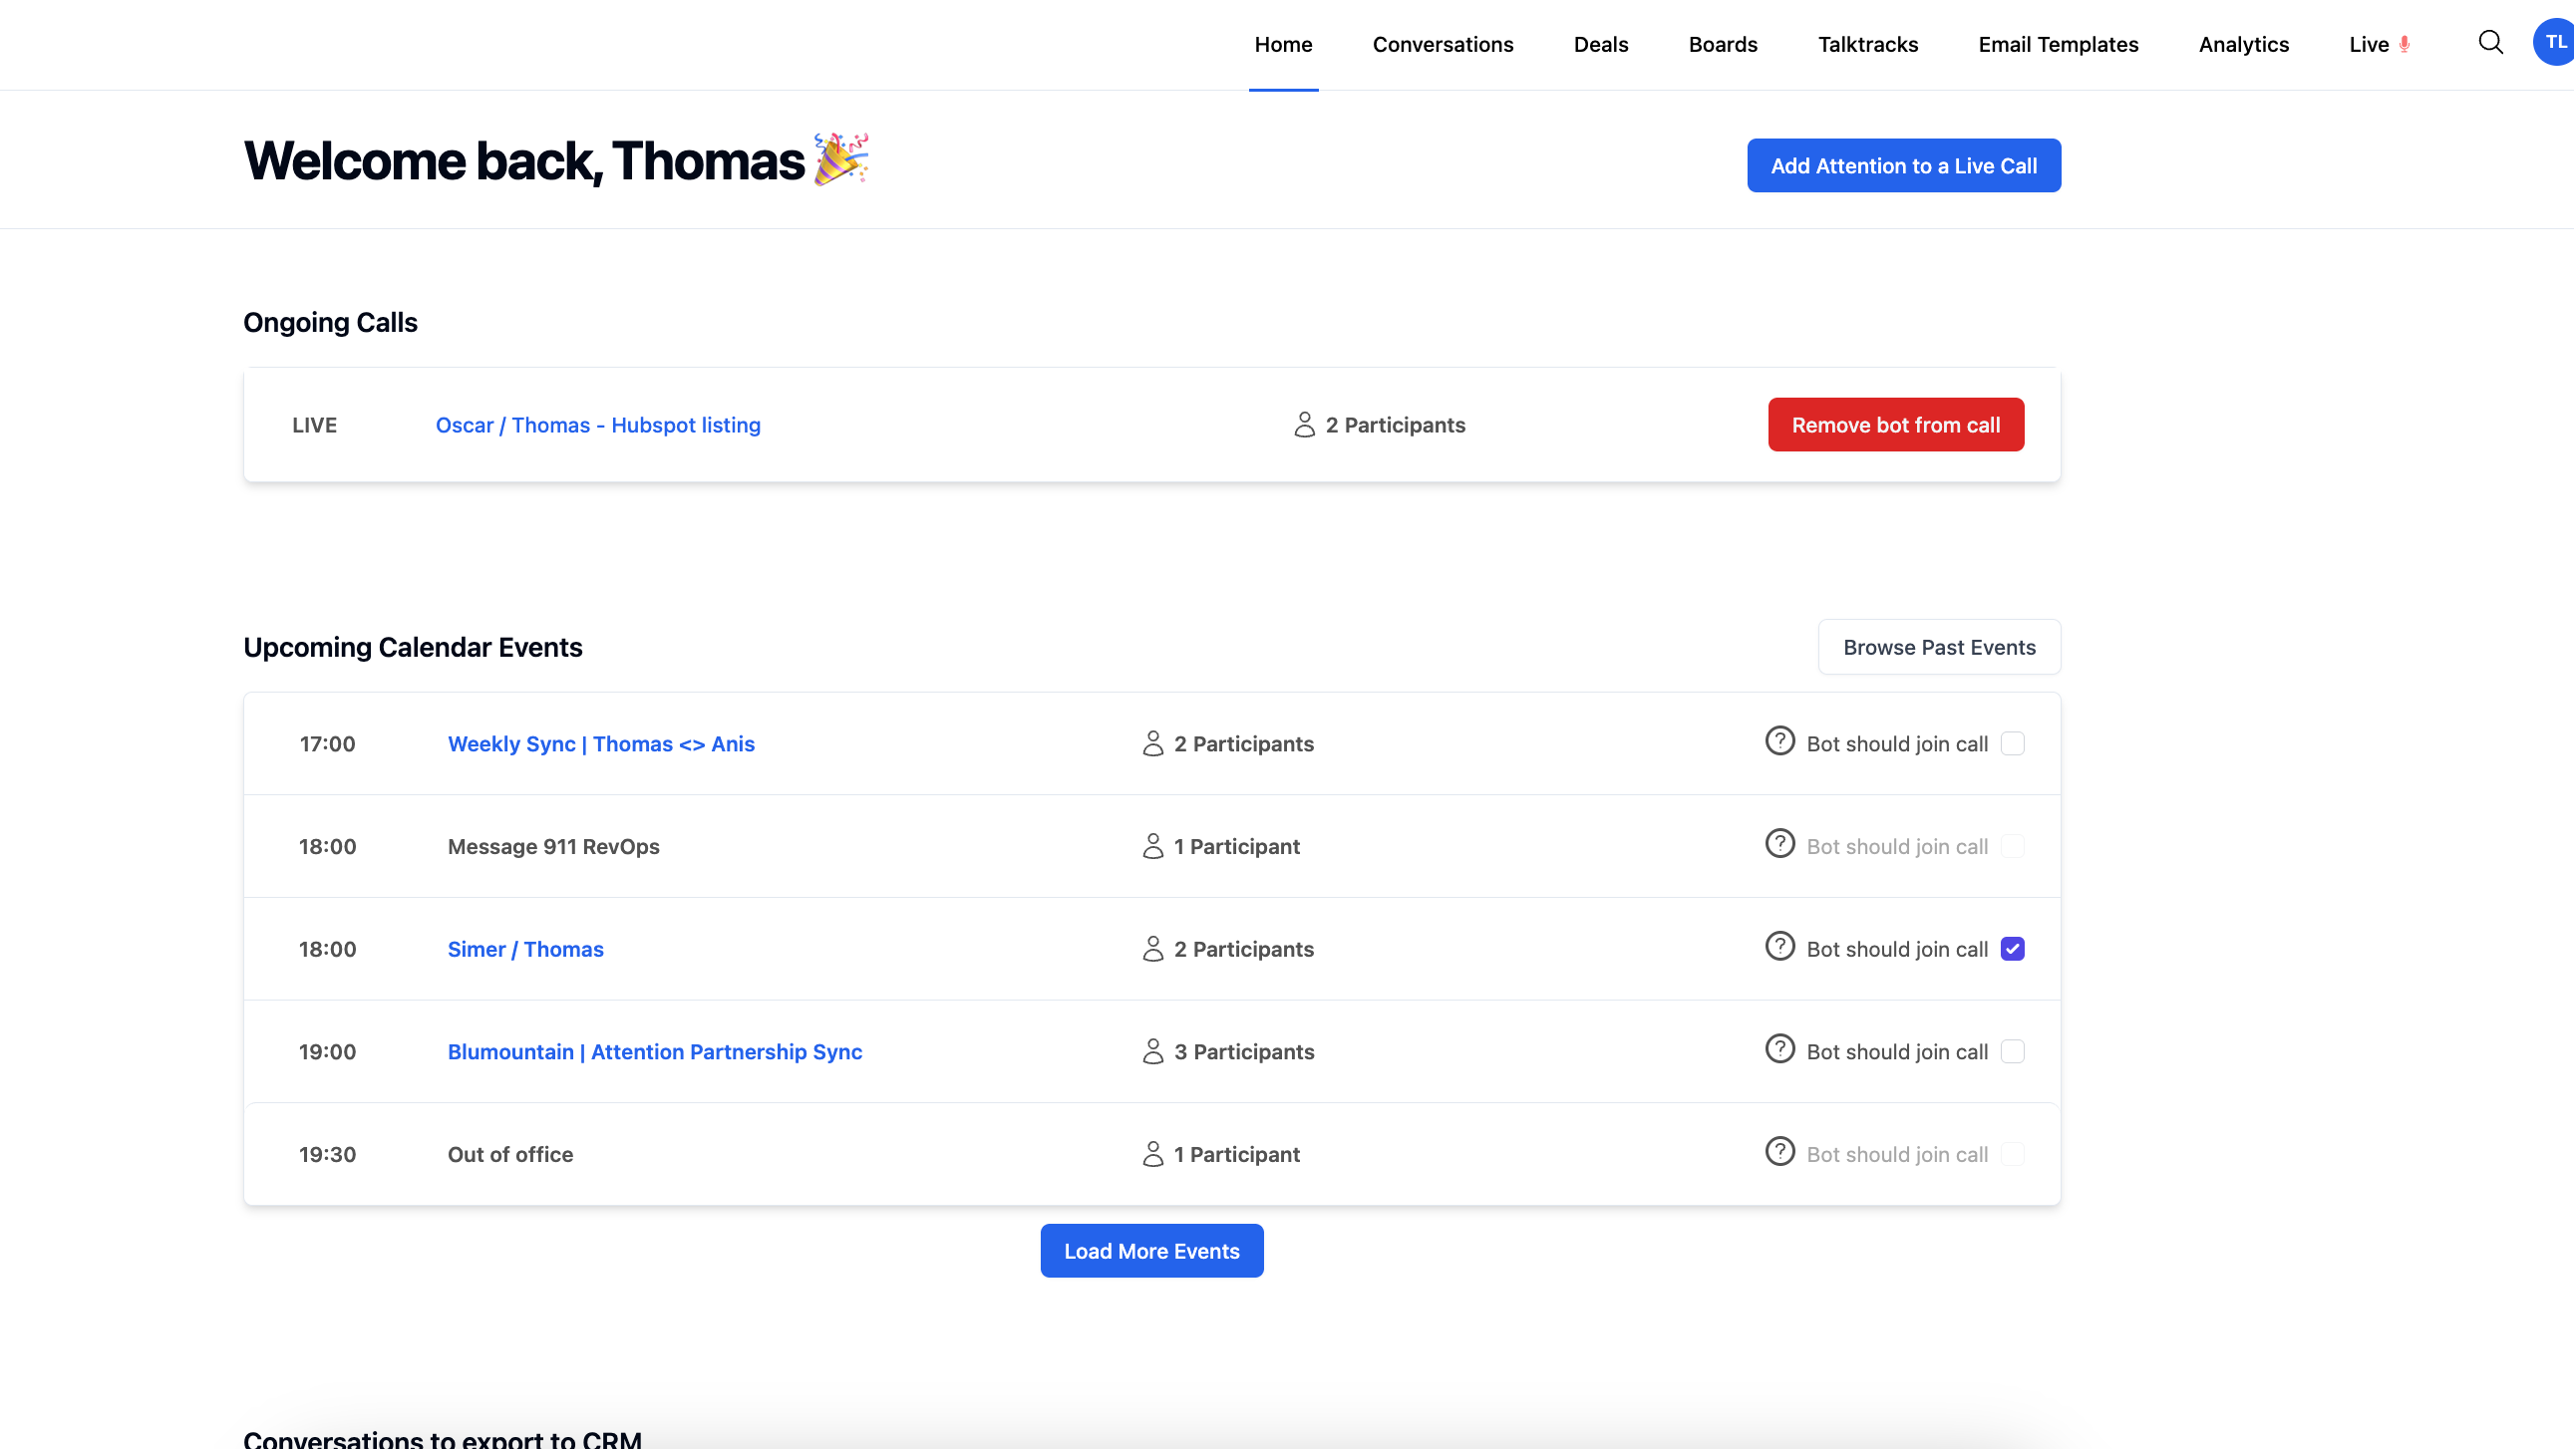Remove bot from the ongoing call

pos(1895,425)
